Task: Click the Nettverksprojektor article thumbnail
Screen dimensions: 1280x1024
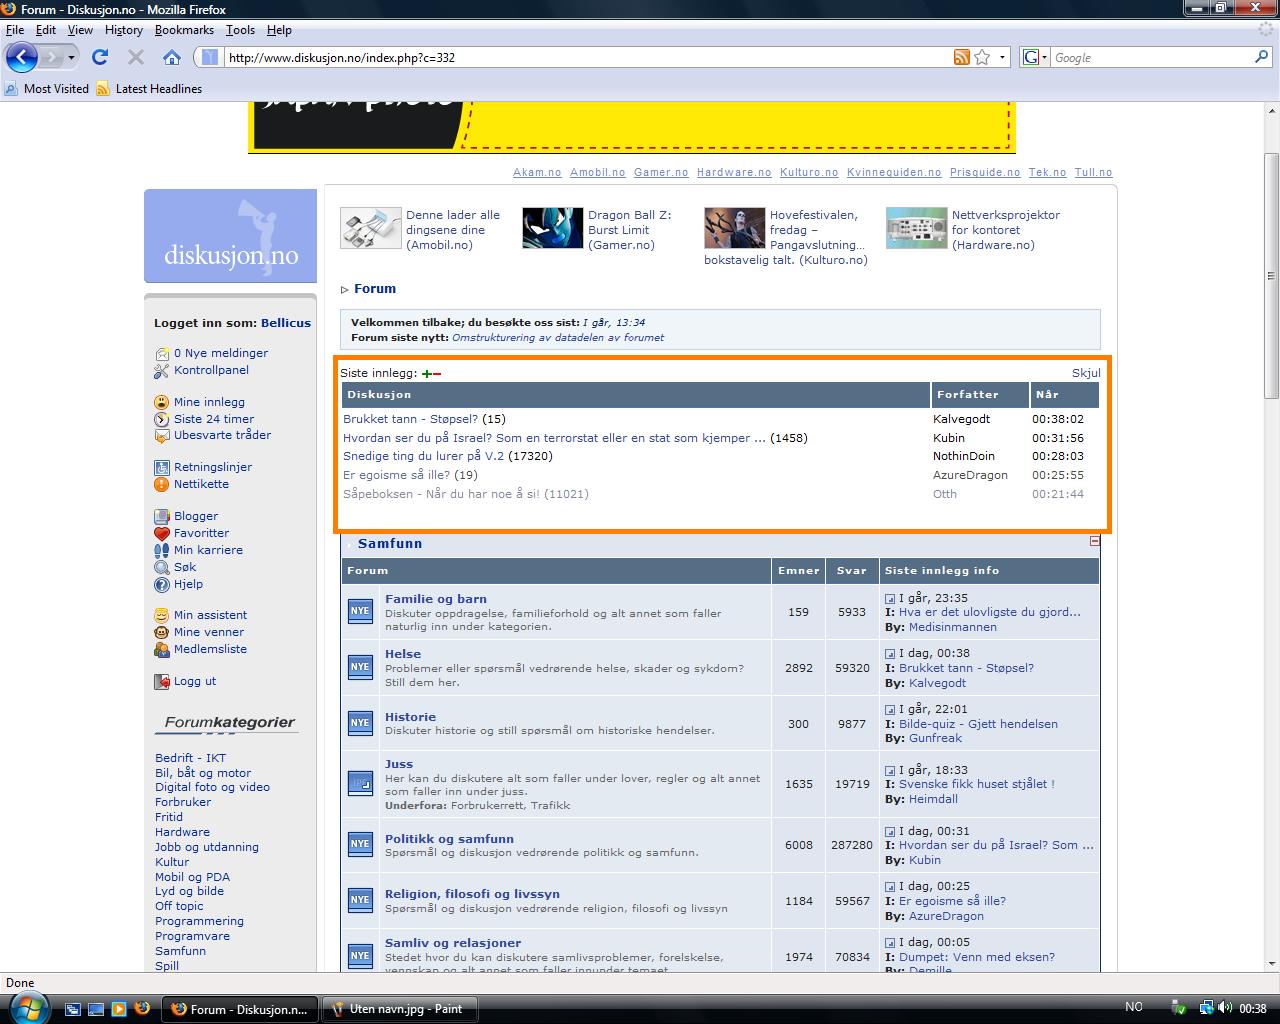Action: pos(916,228)
